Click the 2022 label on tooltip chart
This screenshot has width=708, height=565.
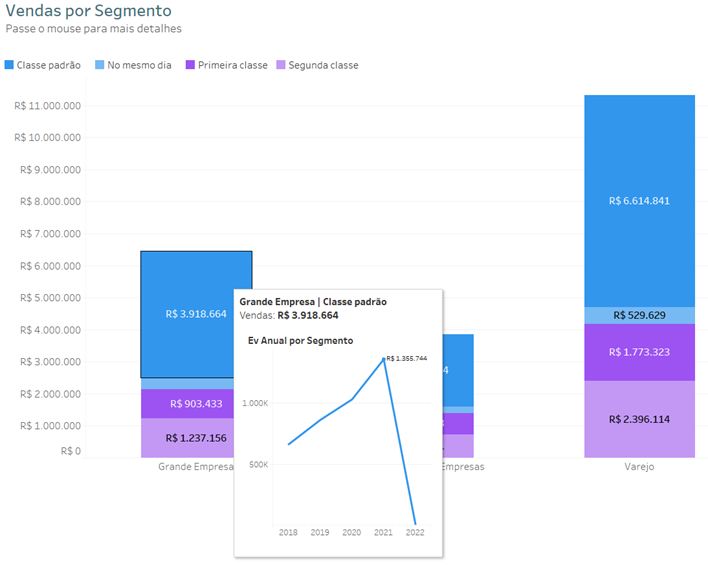[x=415, y=532]
